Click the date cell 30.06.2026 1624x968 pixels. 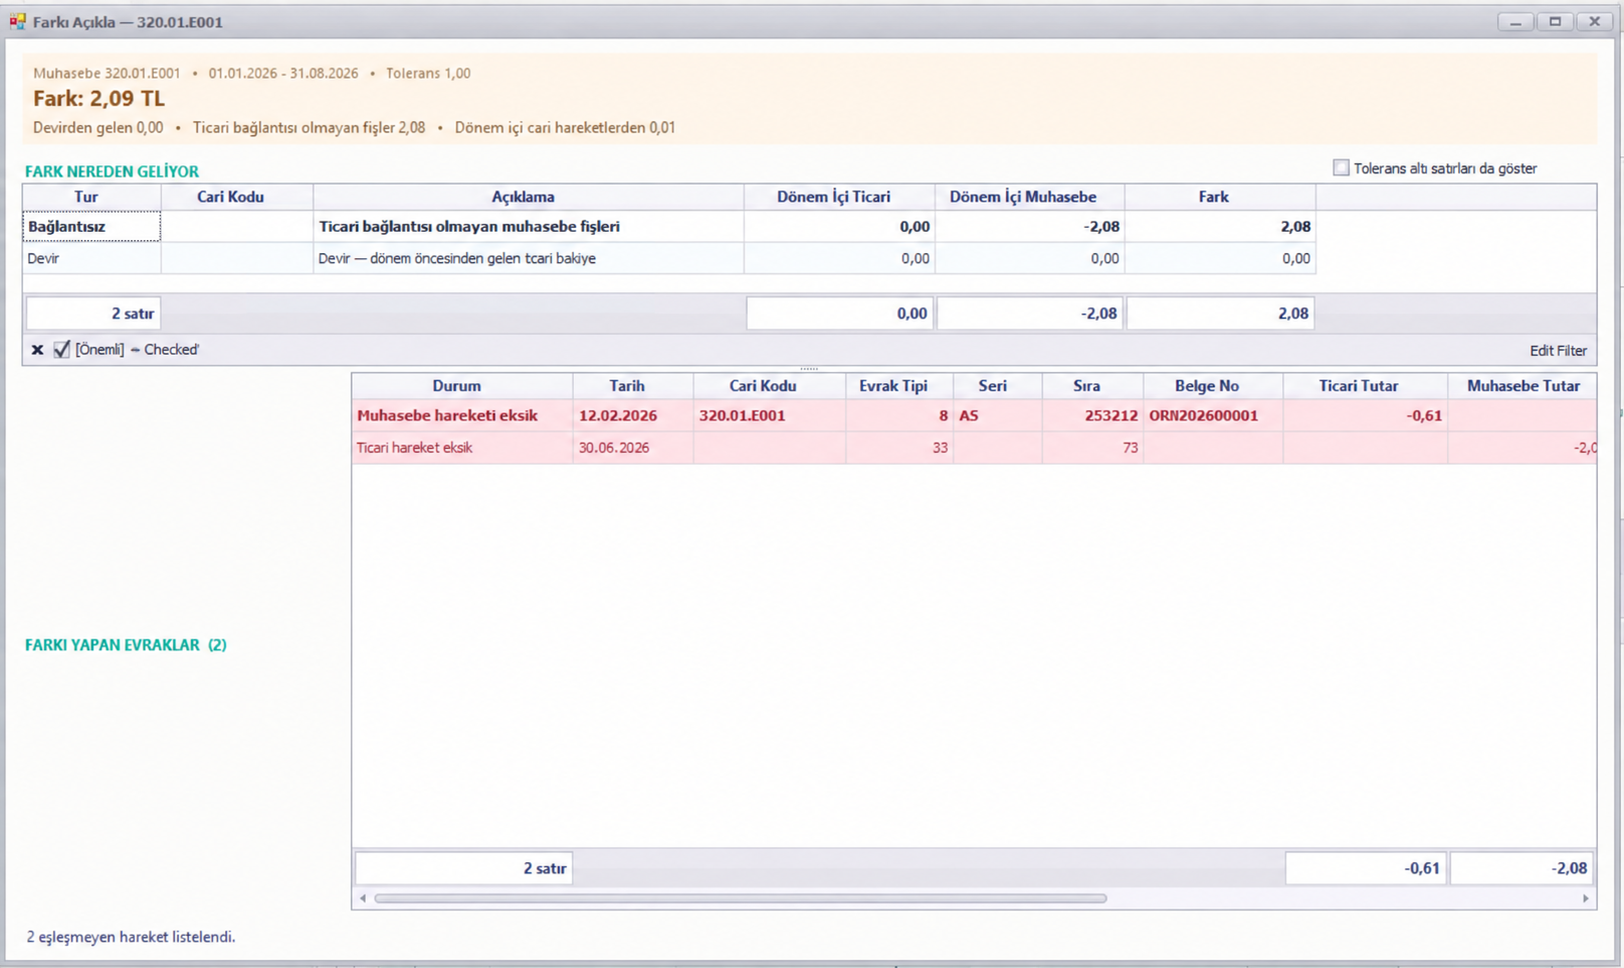pyautogui.click(x=632, y=448)
